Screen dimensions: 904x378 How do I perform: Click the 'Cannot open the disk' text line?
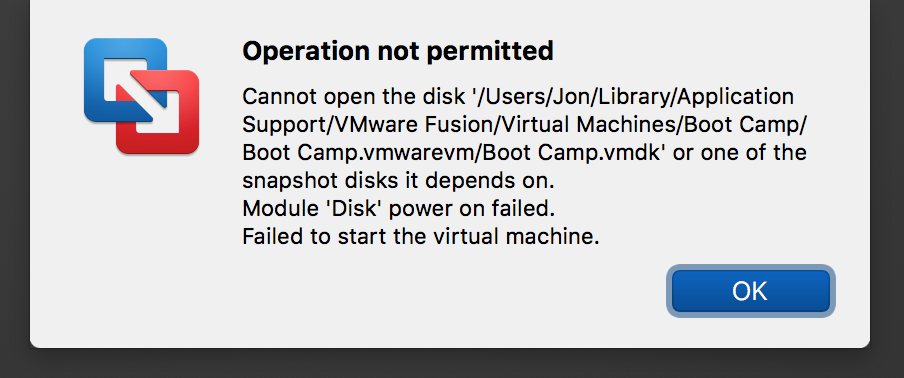pyautogui.click(x=518, y=97)
